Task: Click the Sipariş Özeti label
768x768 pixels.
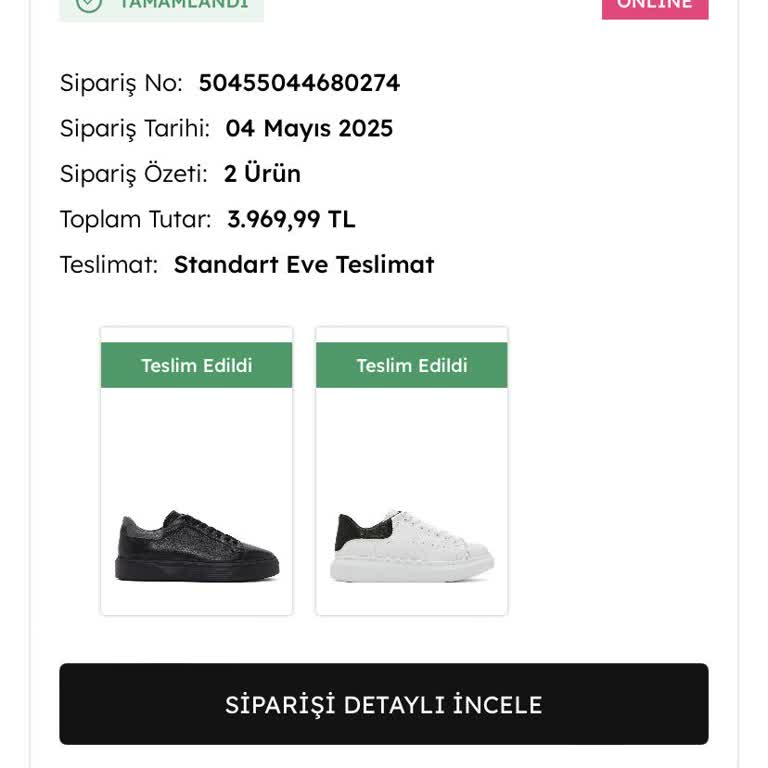Action: click(133, 174)
